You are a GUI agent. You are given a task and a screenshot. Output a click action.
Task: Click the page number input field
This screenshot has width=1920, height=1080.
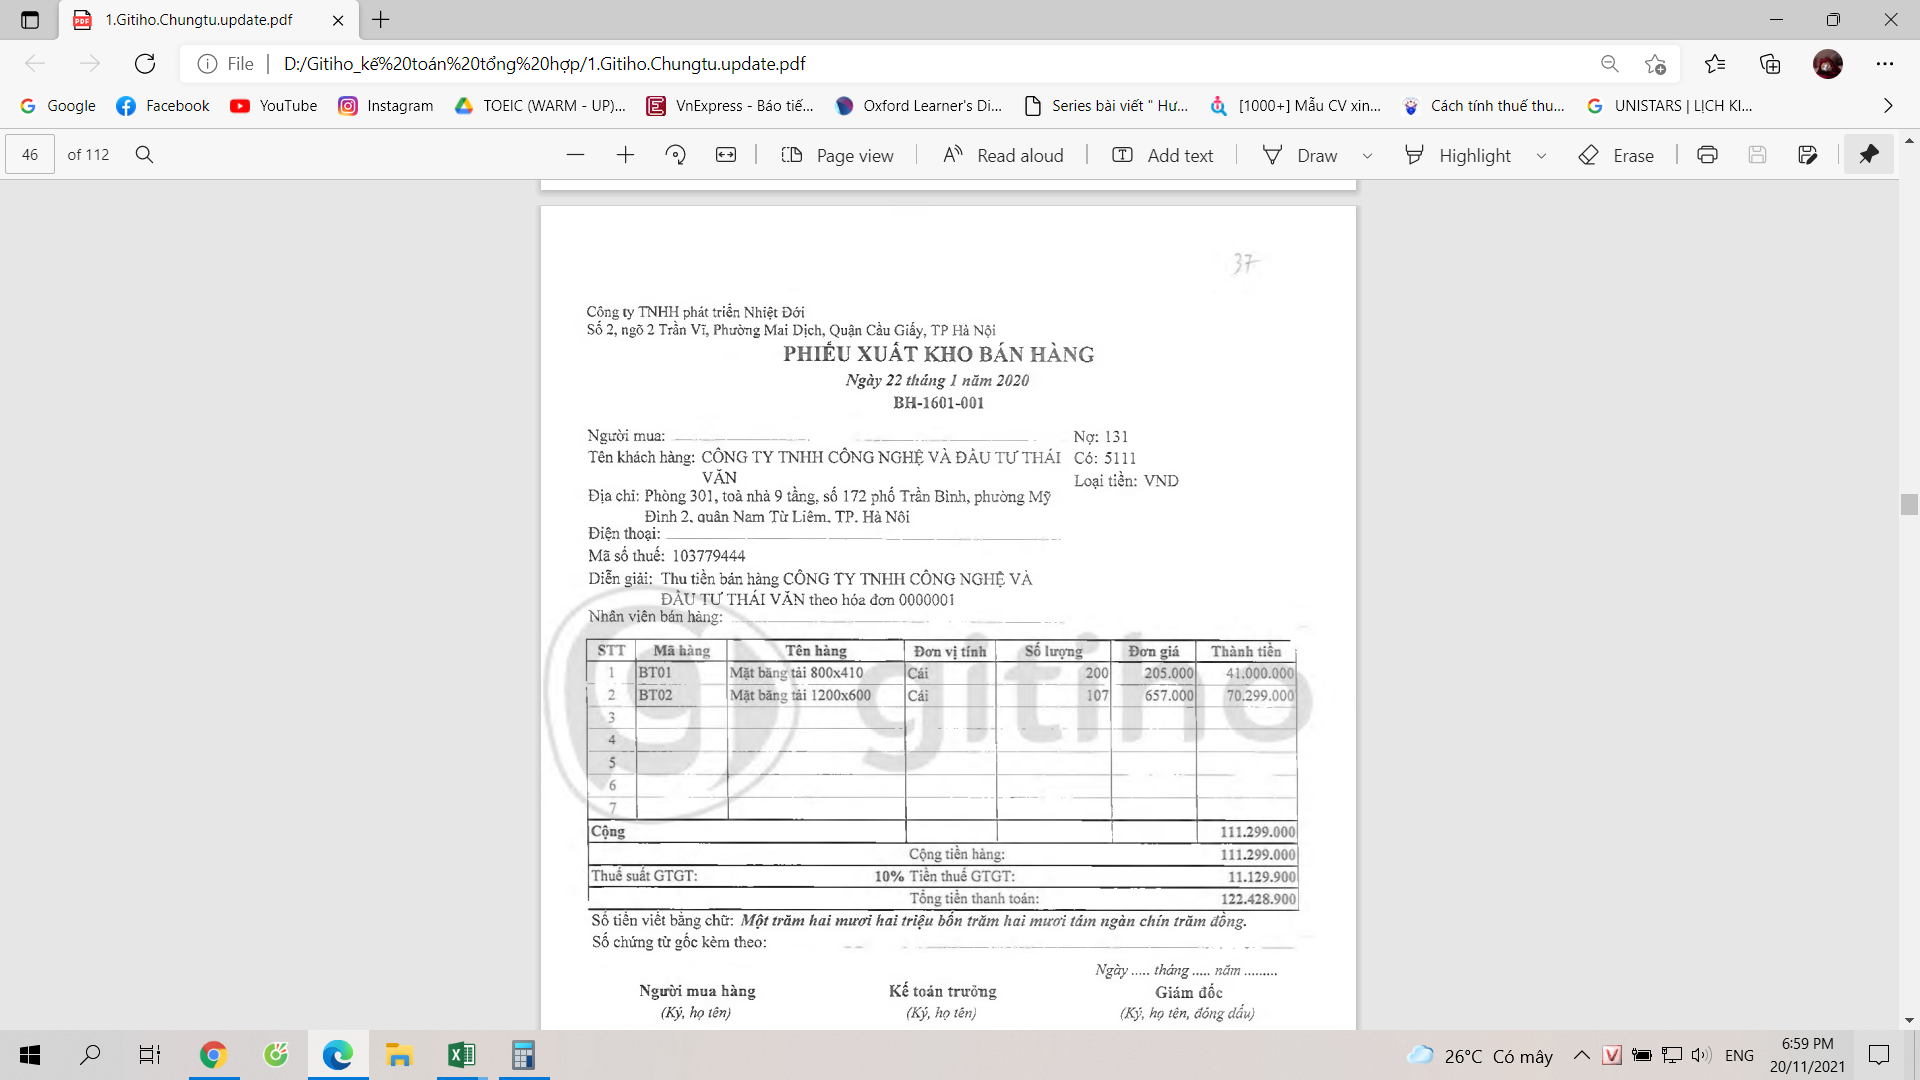(30, 155)
